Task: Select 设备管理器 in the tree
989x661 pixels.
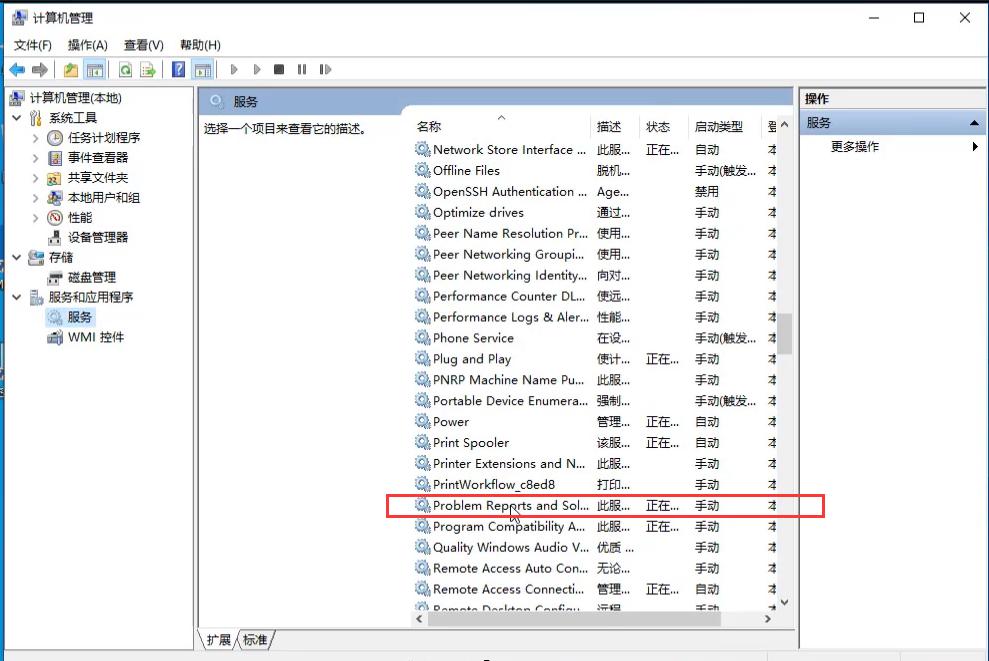Action: point(98,237)
